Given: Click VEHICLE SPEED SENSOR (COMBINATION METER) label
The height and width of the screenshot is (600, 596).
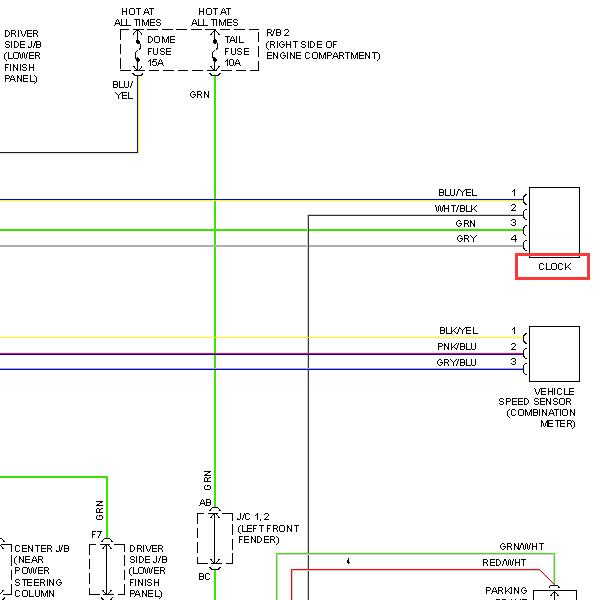Looking at the screenshot, I should click(537, 408).
